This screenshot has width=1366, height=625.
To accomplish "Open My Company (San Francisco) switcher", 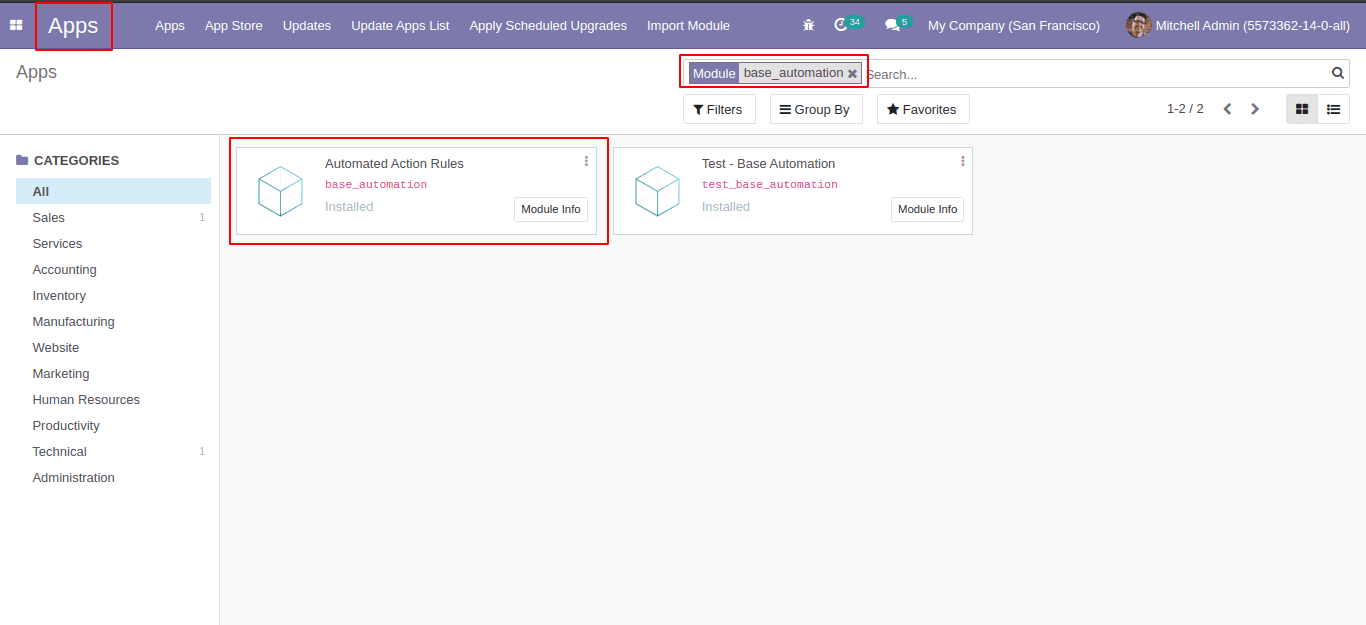I will click(1014, 25).
